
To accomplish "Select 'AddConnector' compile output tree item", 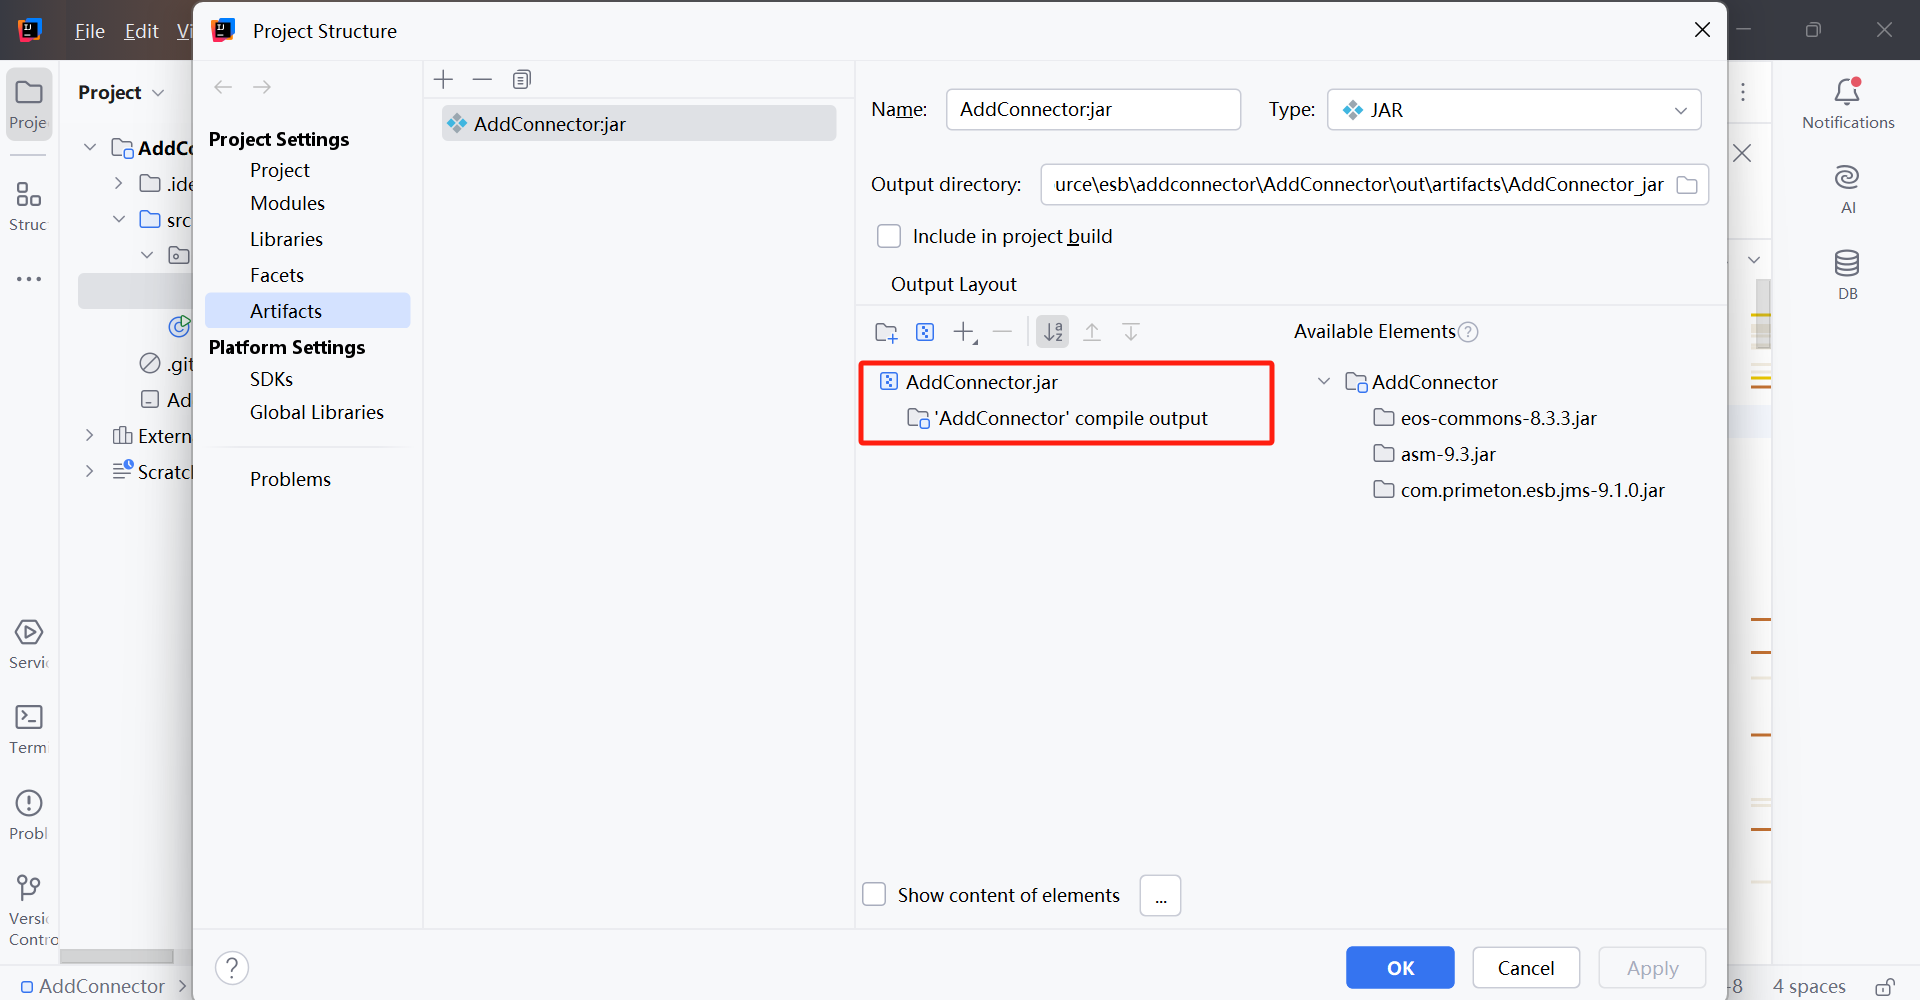I will (1072, 419).
